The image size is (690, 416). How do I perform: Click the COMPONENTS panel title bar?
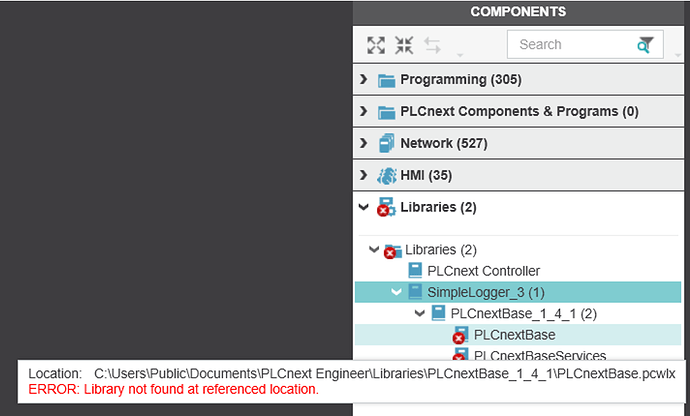(518, 12)
